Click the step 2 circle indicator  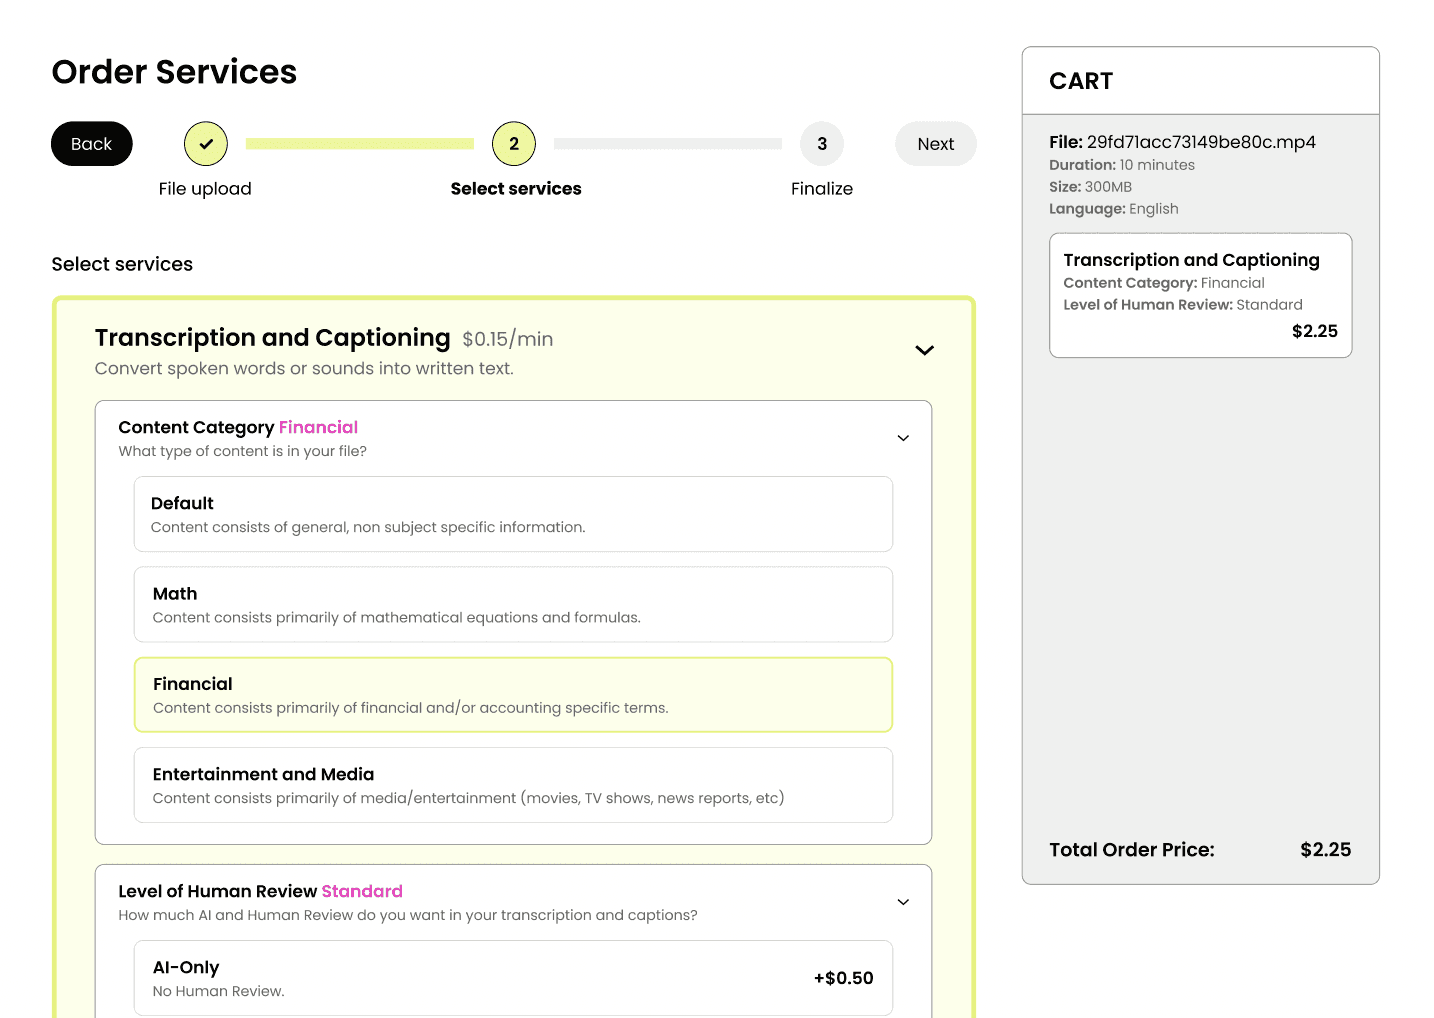point(514,144)
